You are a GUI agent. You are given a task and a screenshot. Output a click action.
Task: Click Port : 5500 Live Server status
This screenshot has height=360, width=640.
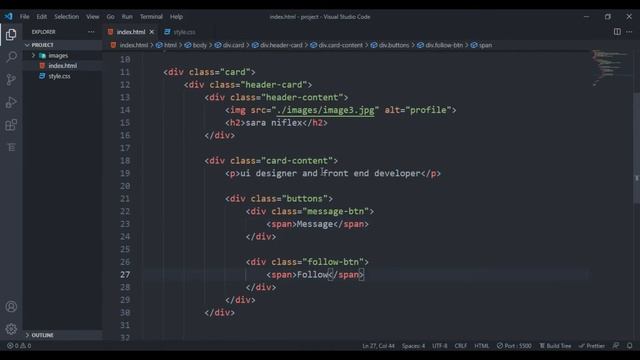tap(514, 346)
